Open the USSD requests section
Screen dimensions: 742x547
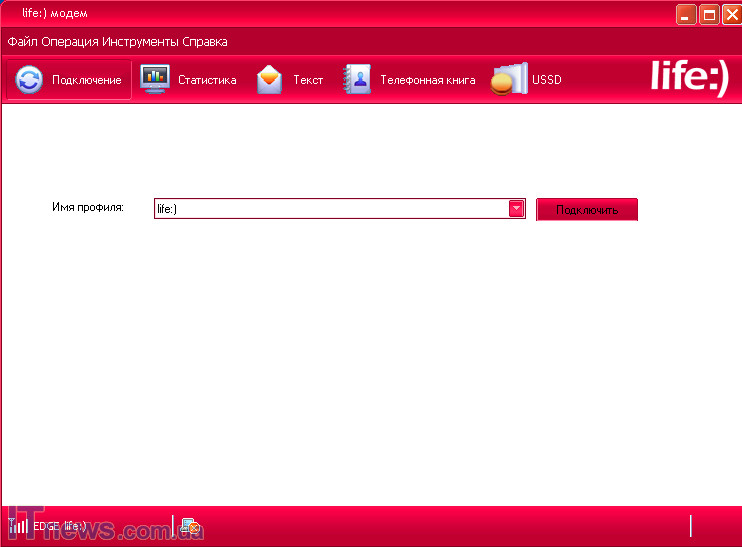click(526, 80)
